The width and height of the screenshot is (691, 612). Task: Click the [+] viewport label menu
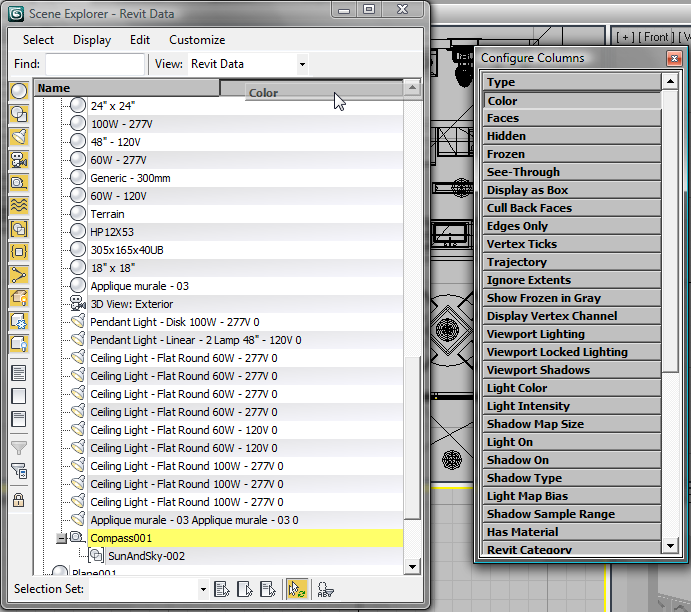625,37
